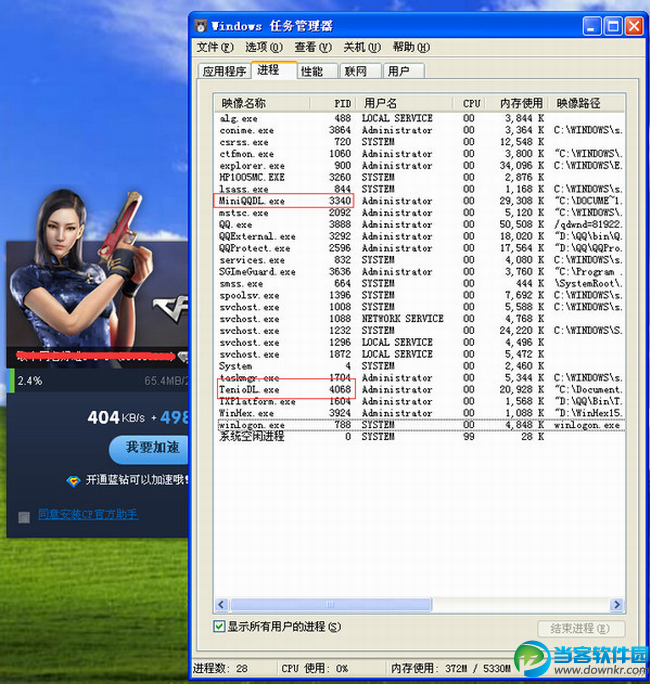The image size is (650, 684).
Task: Tick the 同意安装CF官方助手 checkbox
Action: click(24, 517)
